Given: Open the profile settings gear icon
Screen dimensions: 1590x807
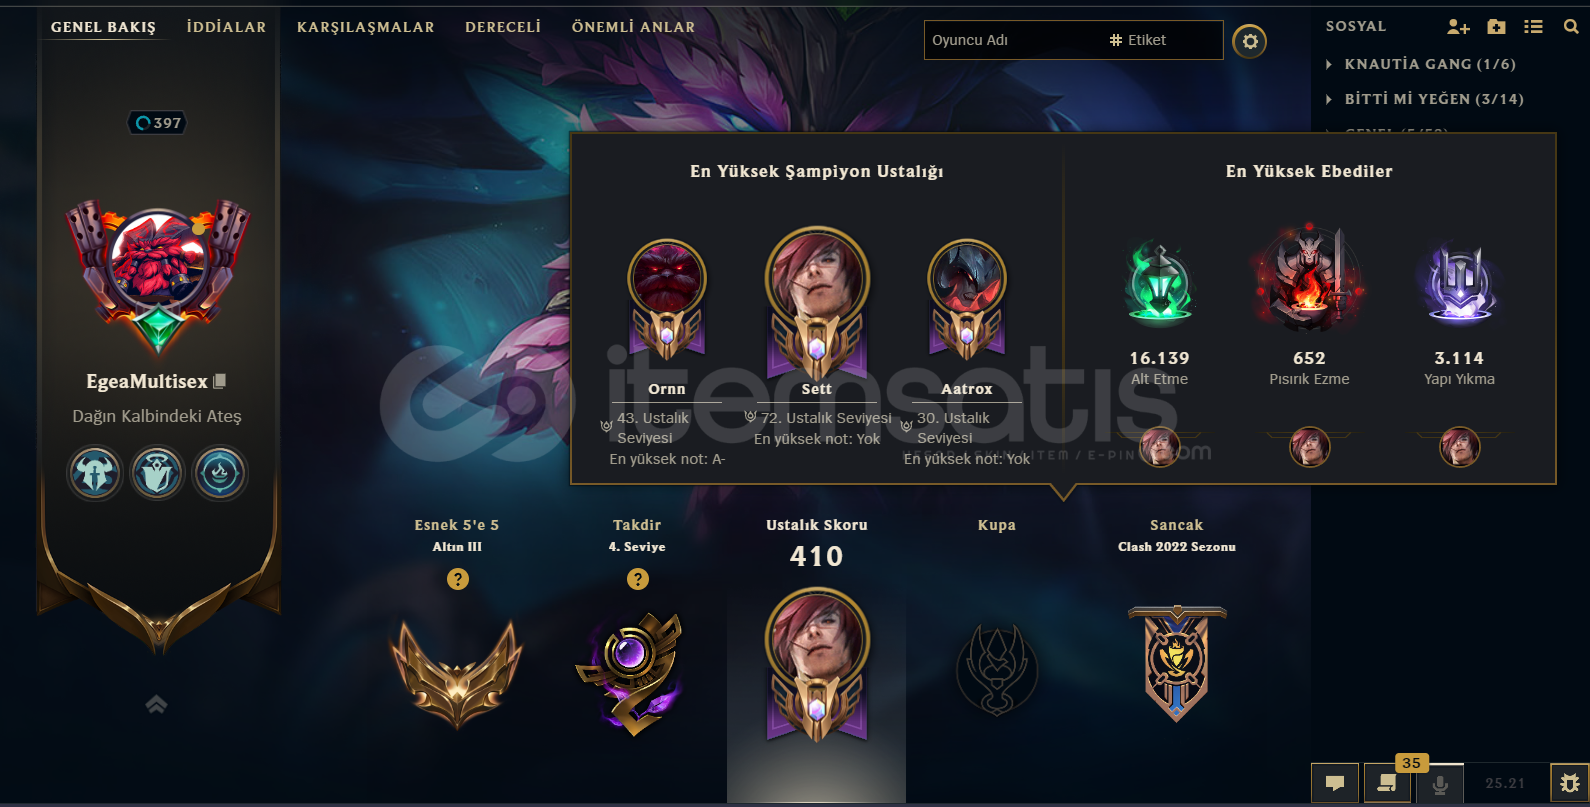Looking at the screenshot, I should [1249, 41].
